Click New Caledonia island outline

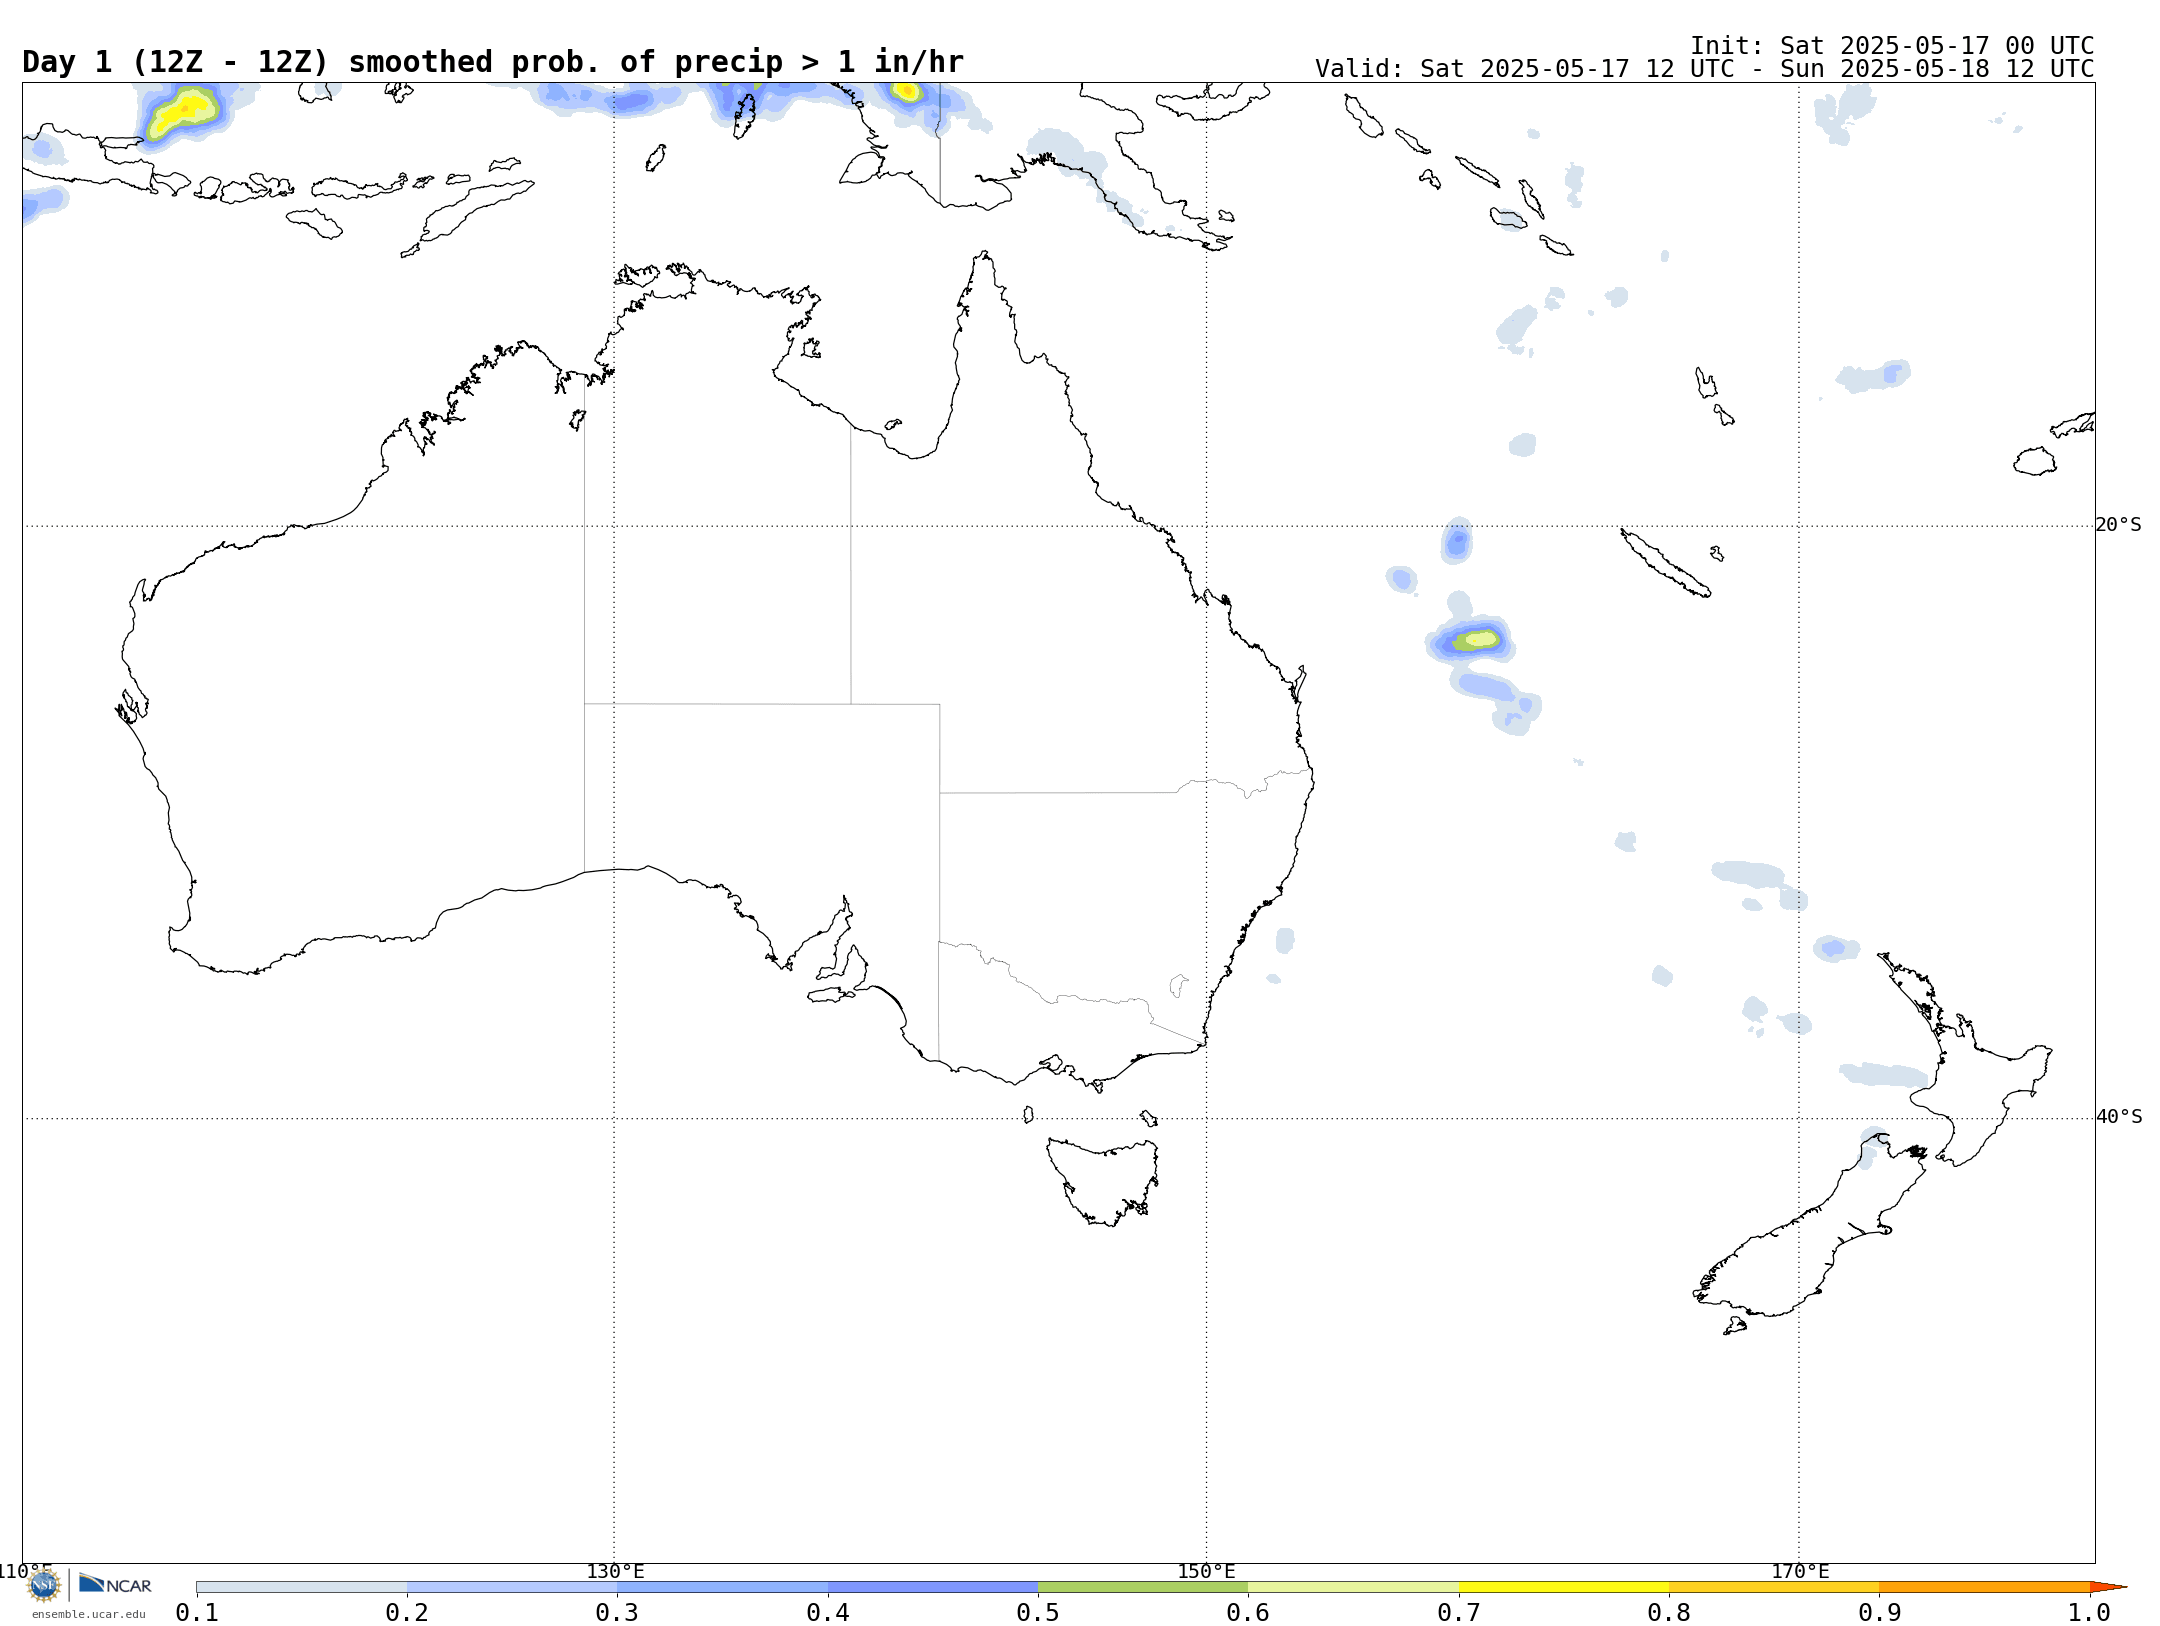pyautogui.click(x=1665, y=563)
